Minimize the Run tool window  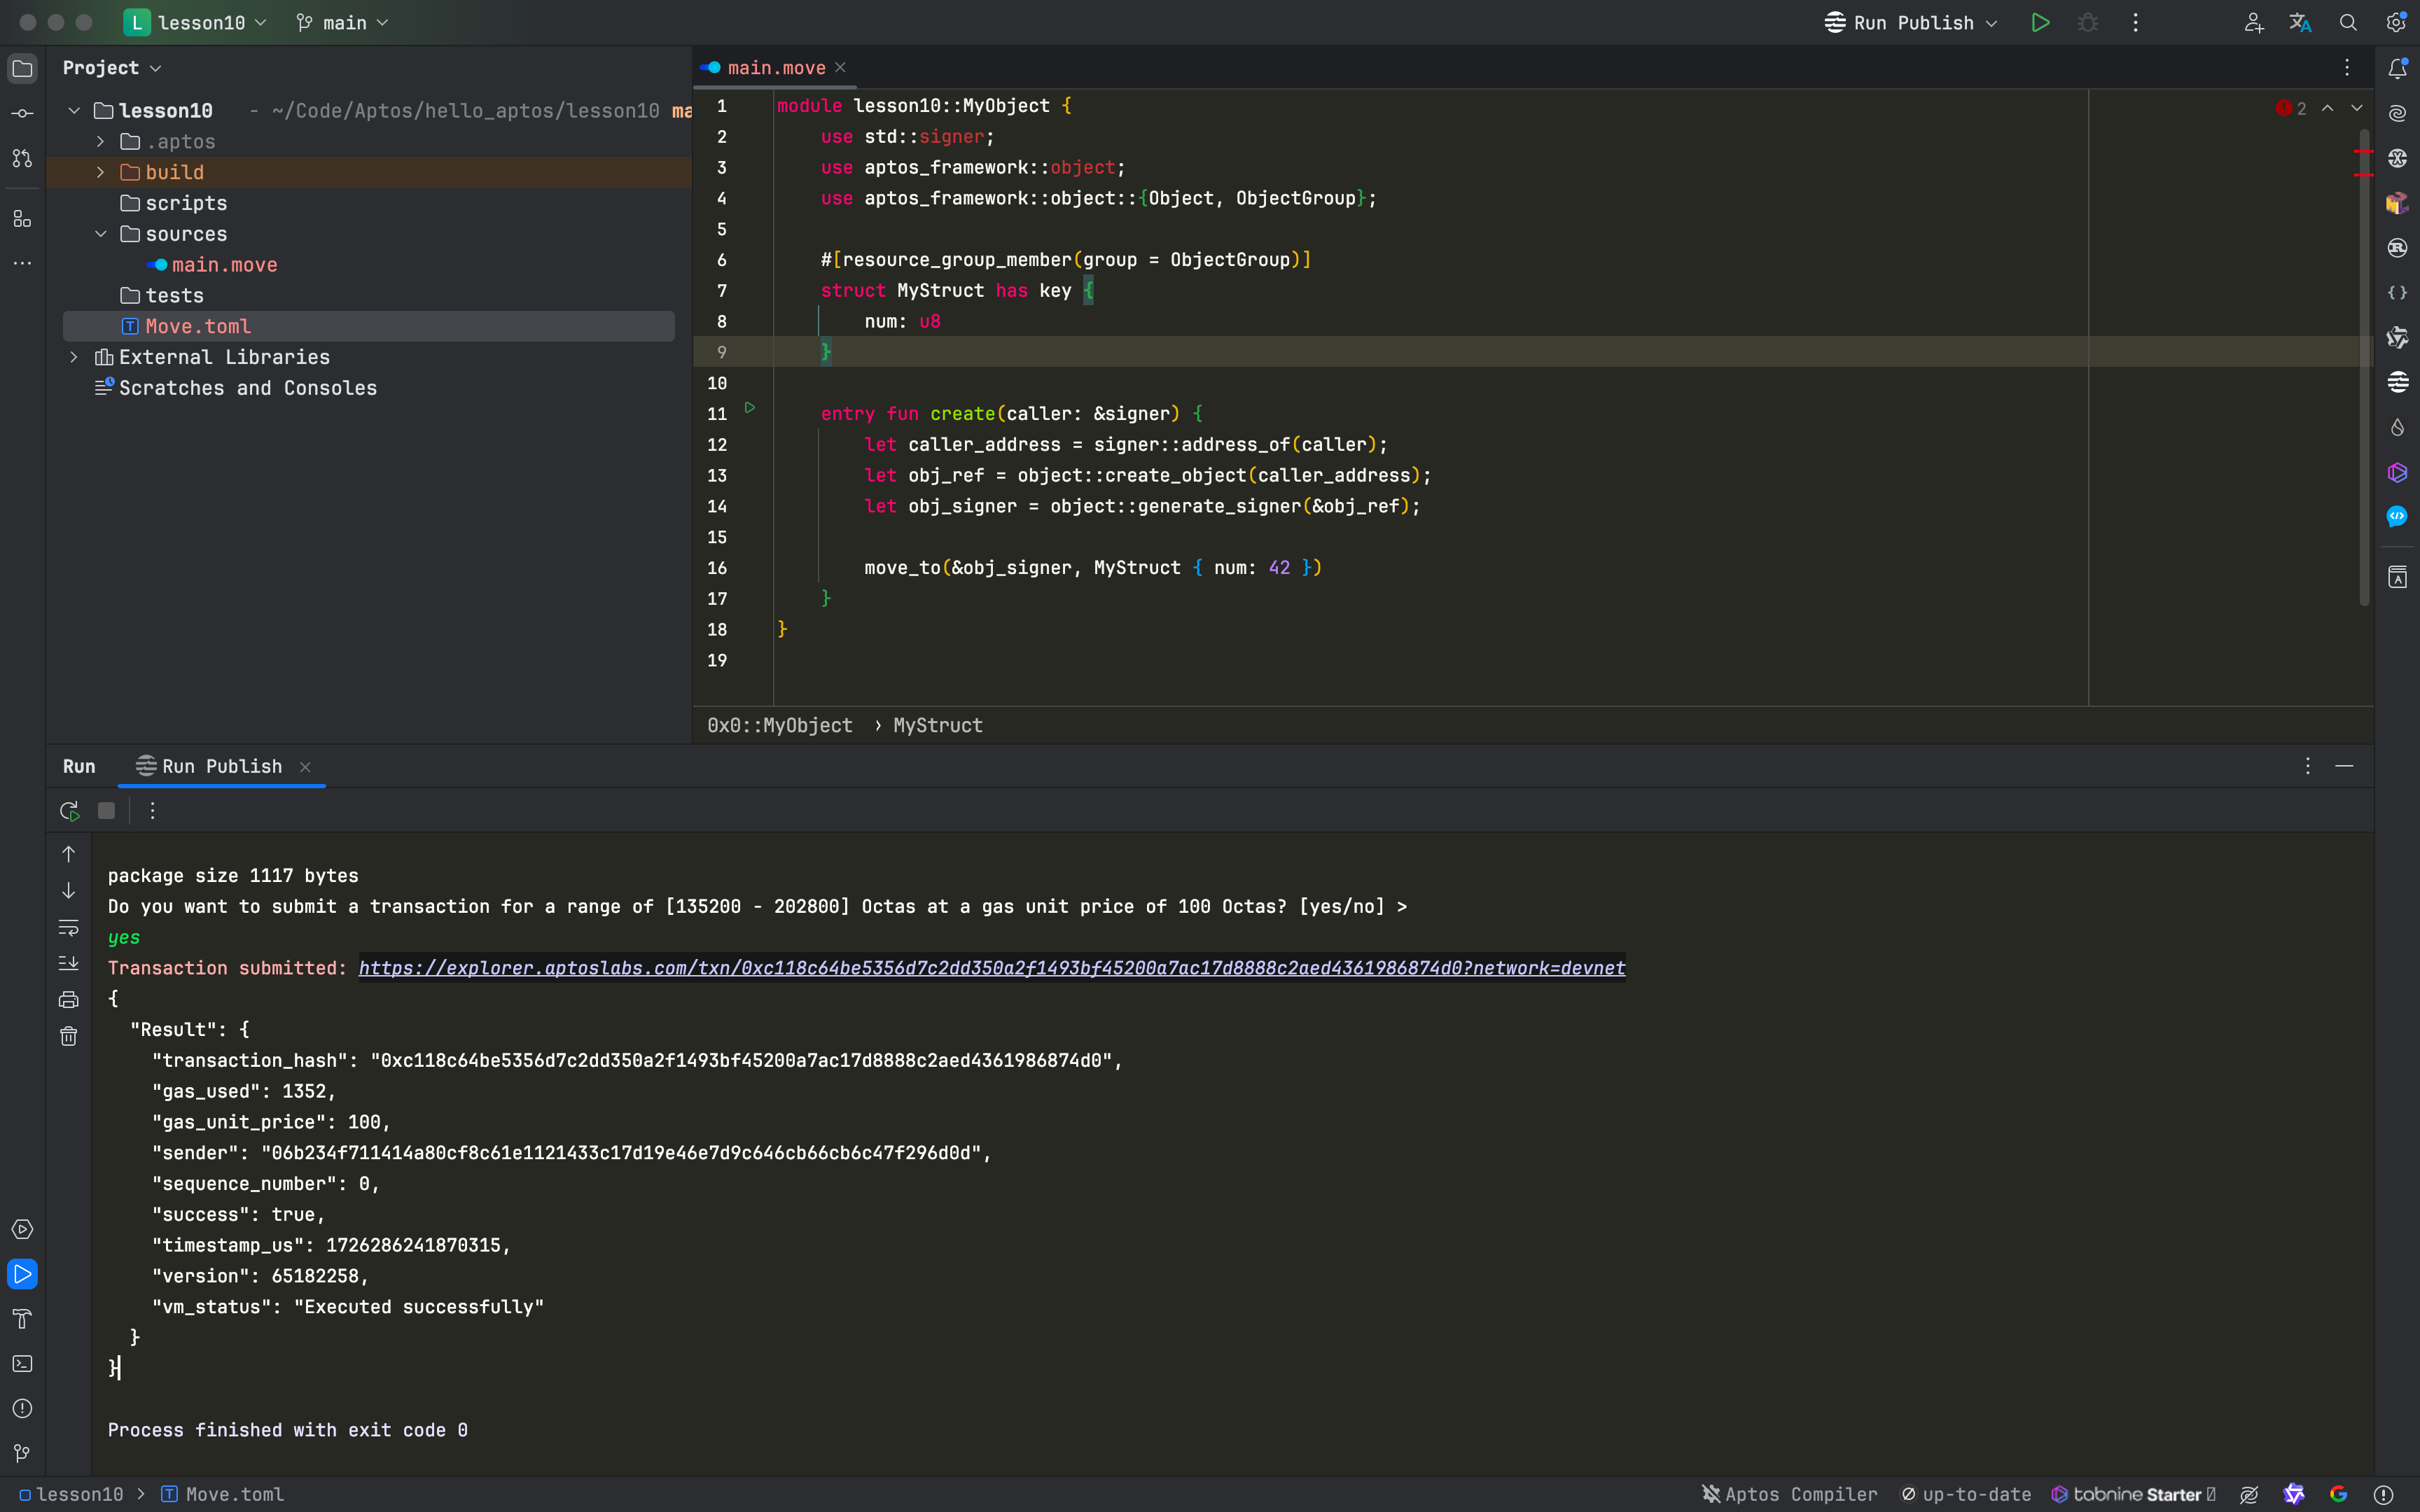coord(2344,766)
